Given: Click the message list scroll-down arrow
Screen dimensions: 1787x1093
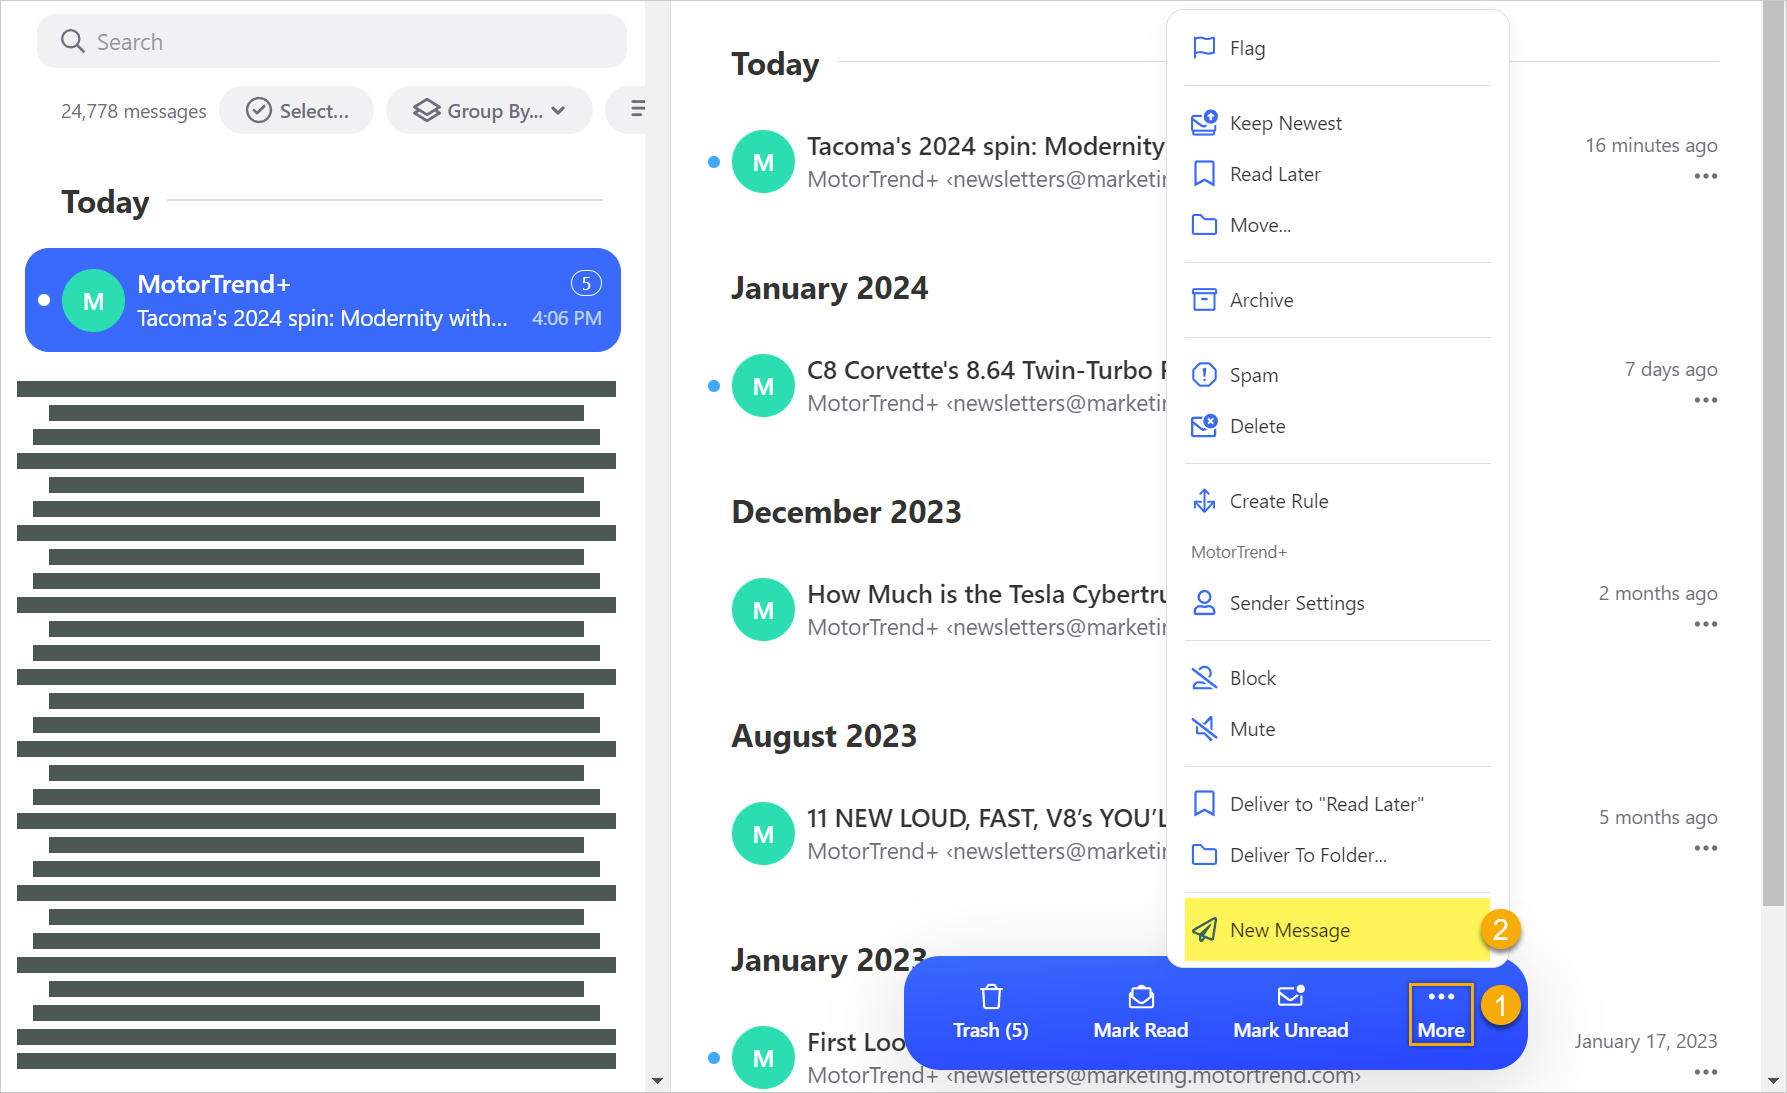Looking at the screenshot, I should (x=657, y=1081).
